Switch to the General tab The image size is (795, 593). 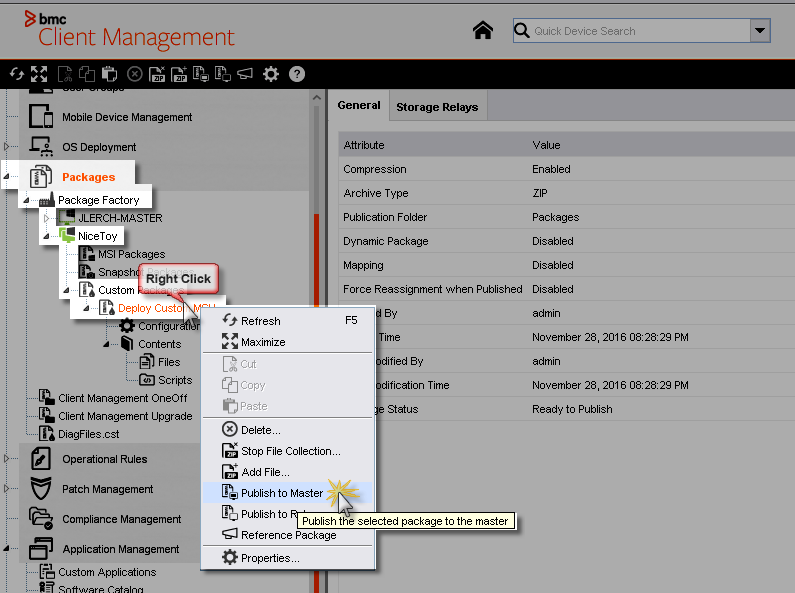[359, 105]
